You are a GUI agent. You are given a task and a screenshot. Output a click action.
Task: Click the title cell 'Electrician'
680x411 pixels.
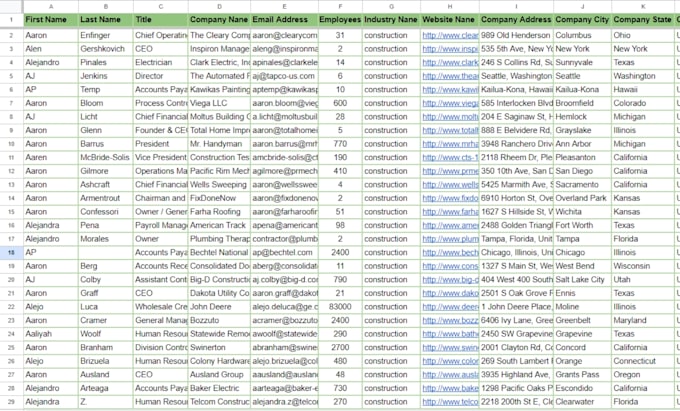(160, 62)
